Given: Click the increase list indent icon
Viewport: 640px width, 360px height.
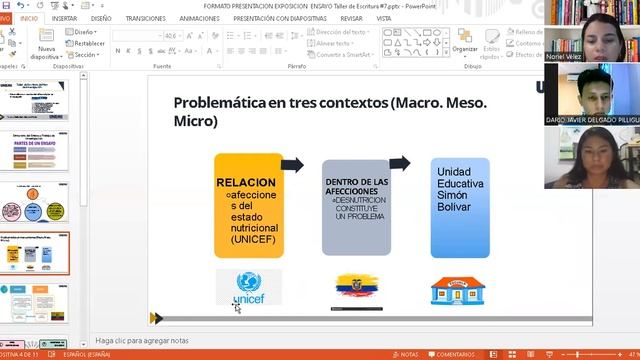Looking at the screenshot, I should 280,36.
